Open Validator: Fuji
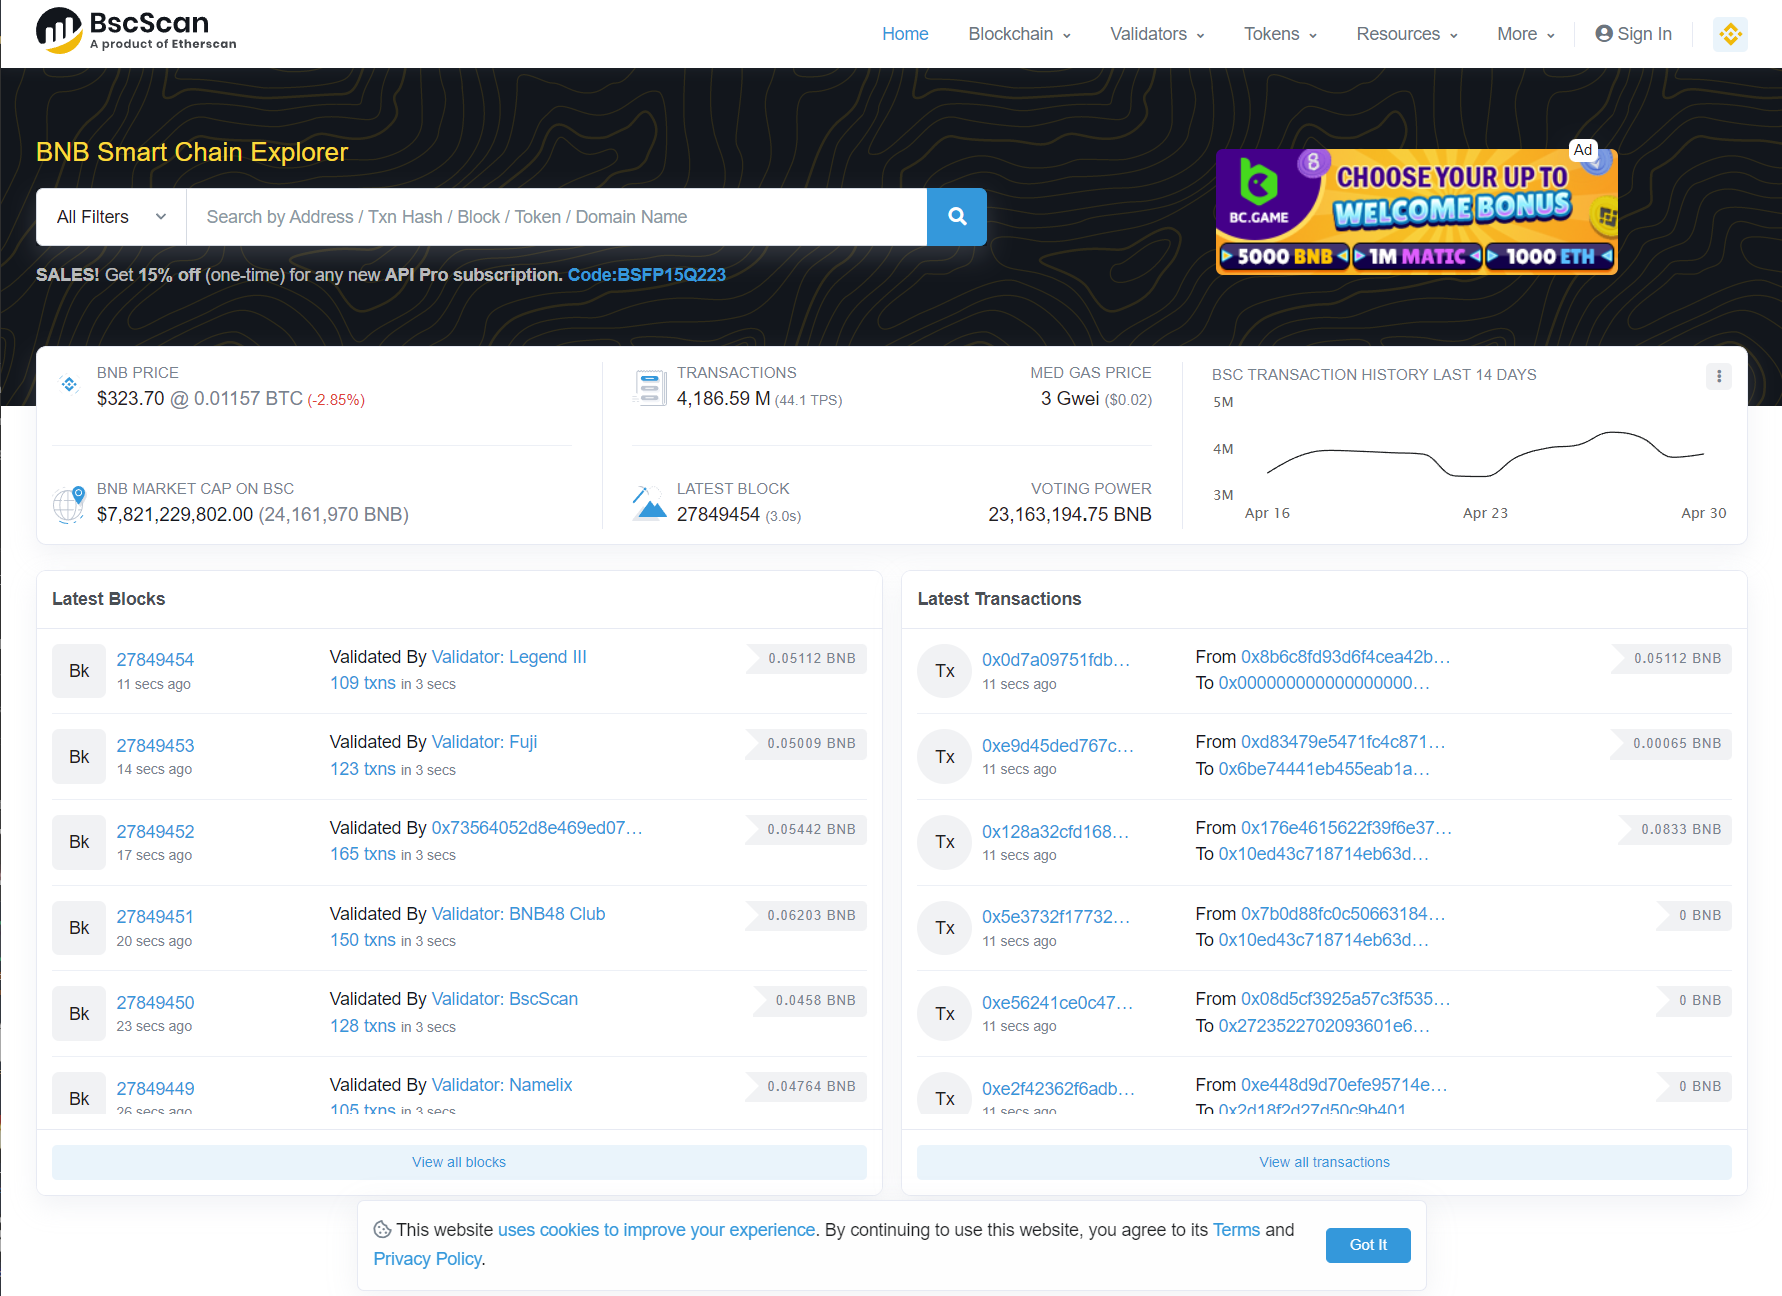This screenshot has height=1296, width=1782. (485, 742)
